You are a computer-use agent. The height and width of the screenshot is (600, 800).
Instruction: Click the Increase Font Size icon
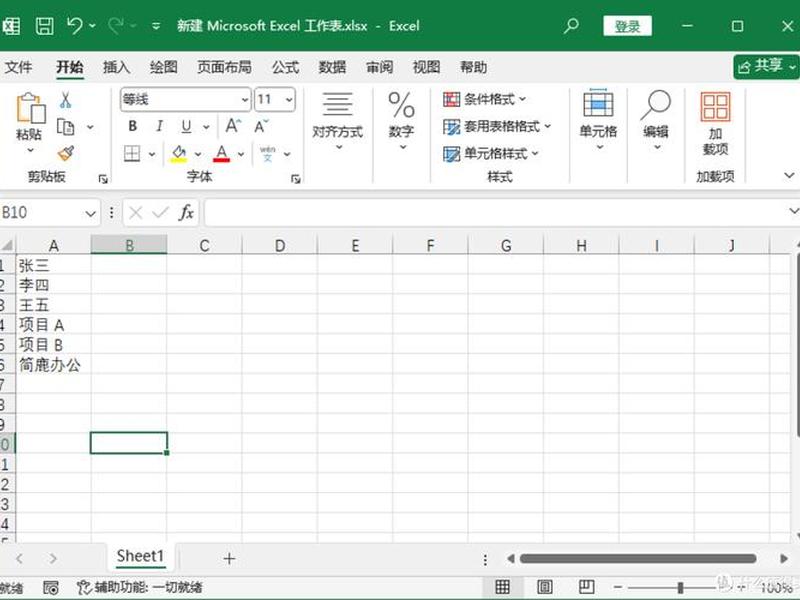[233, 126]
